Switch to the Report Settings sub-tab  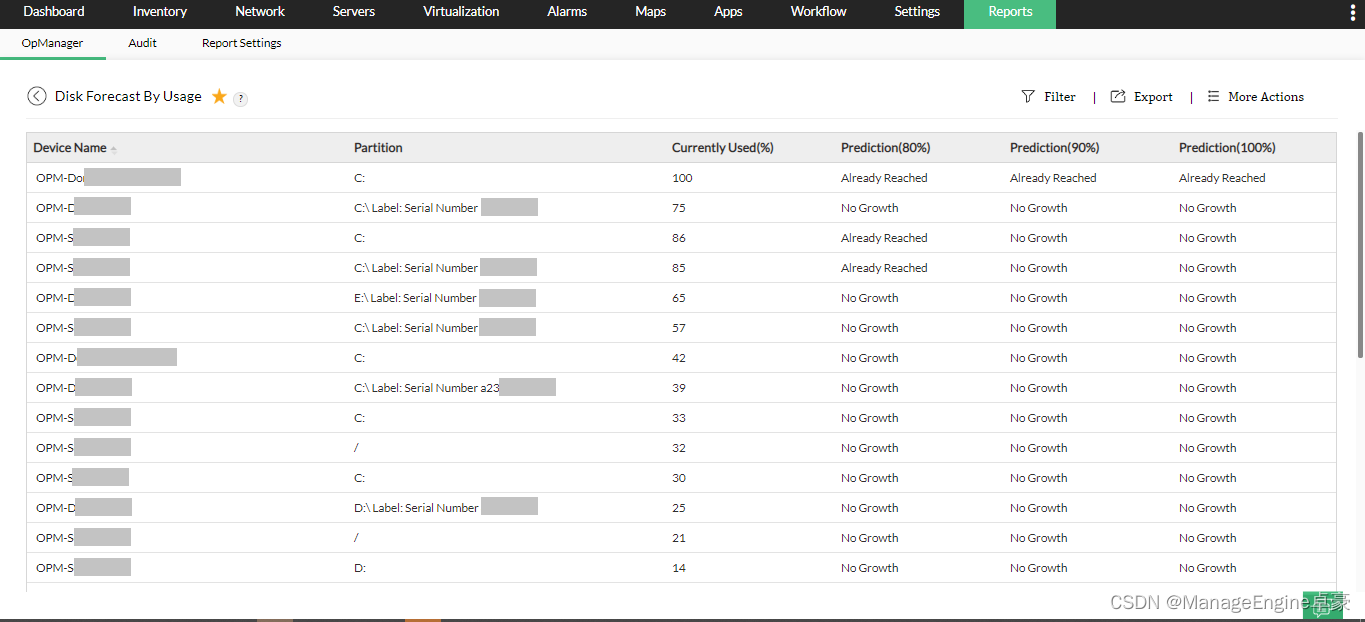click(x=241, y=43)
